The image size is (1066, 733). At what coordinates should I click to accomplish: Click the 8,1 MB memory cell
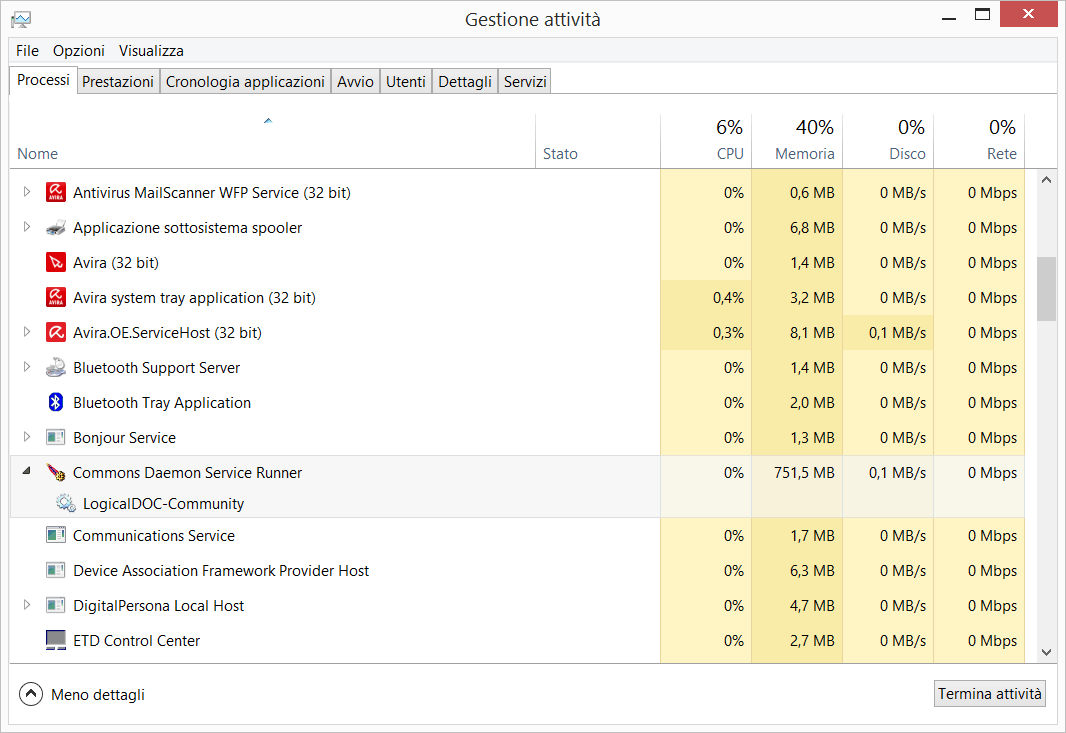pyautogui.click(x=797, y=333)
